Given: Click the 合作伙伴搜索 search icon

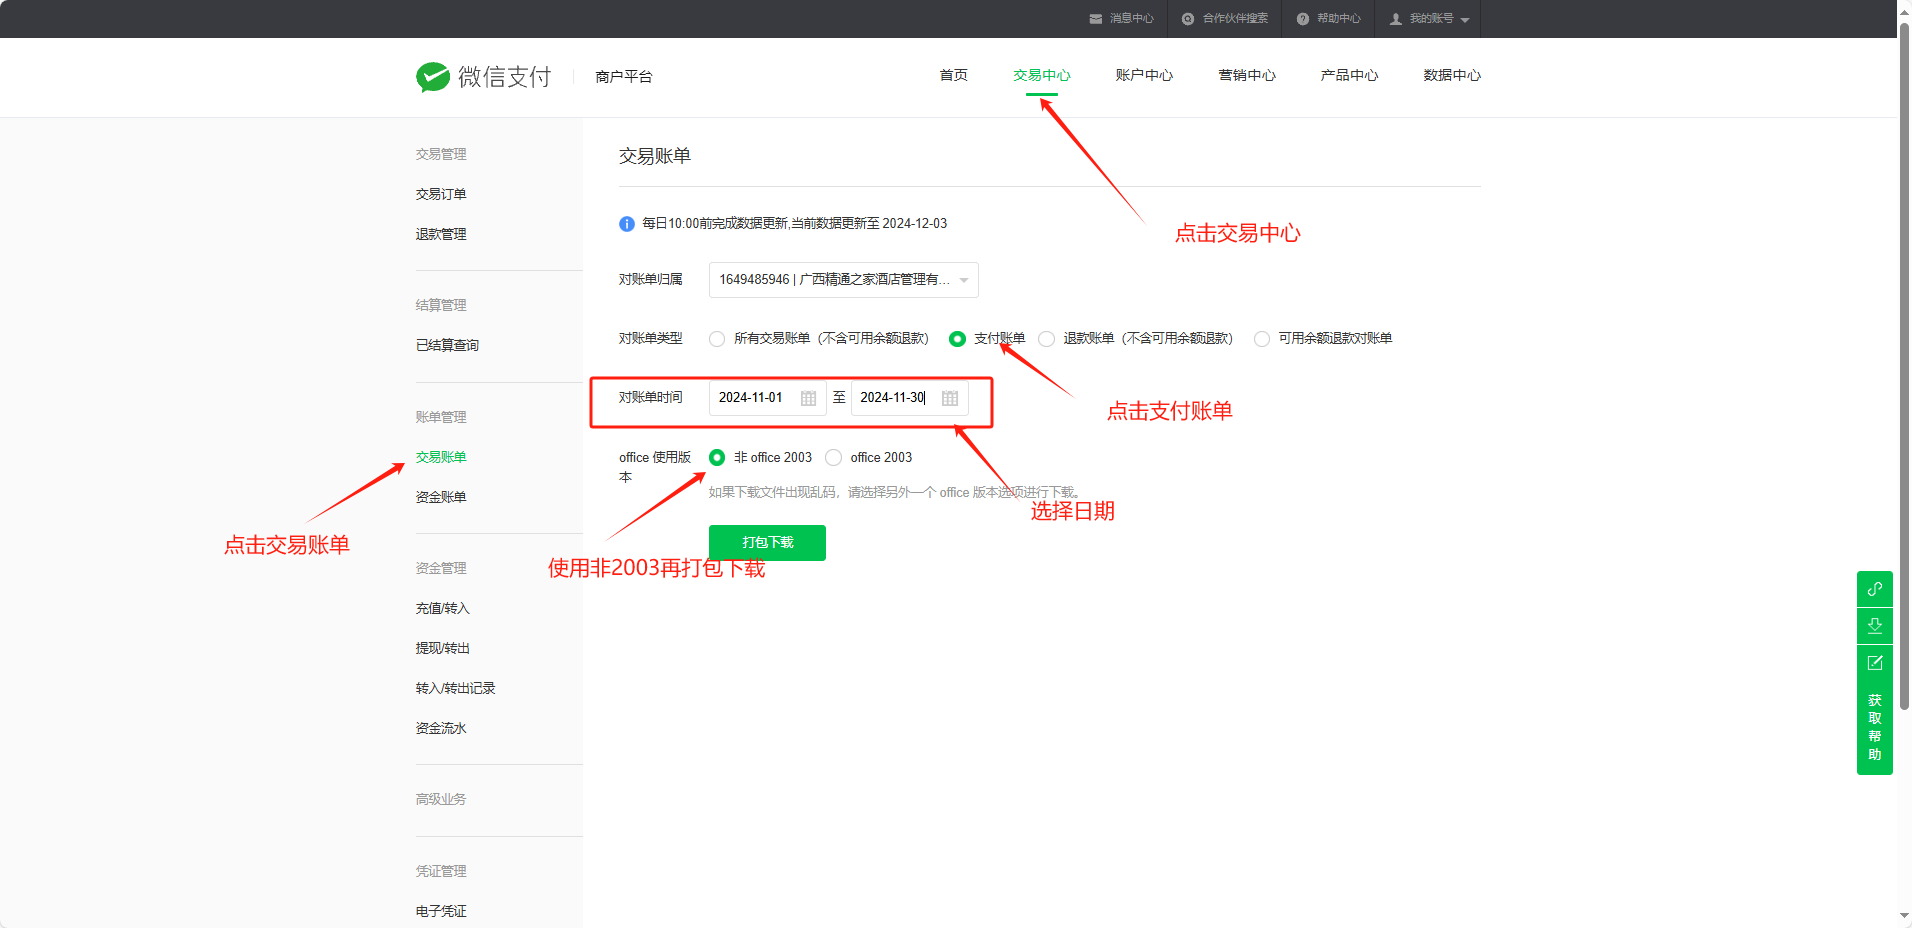Looking at the screenshot, I should 1188,19.
